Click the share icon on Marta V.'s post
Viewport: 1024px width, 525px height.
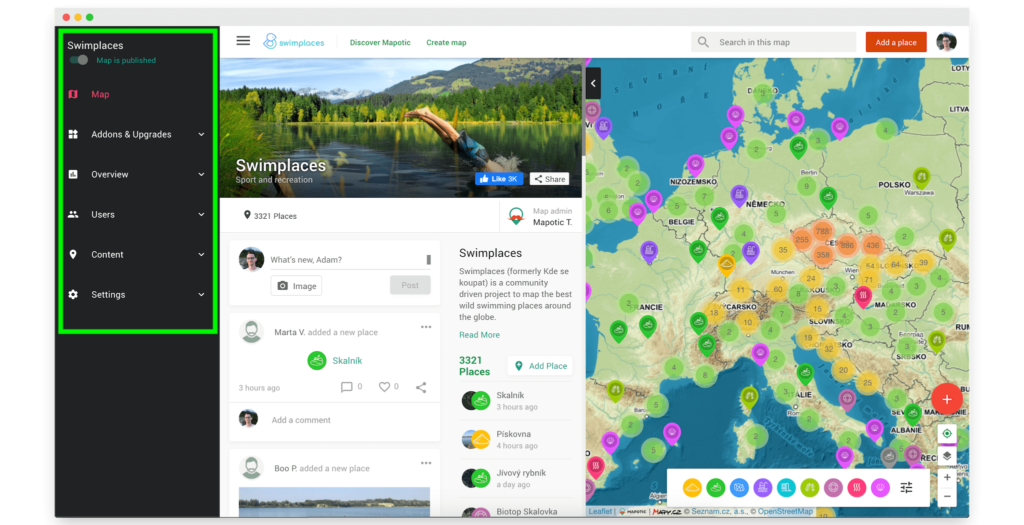421,387
